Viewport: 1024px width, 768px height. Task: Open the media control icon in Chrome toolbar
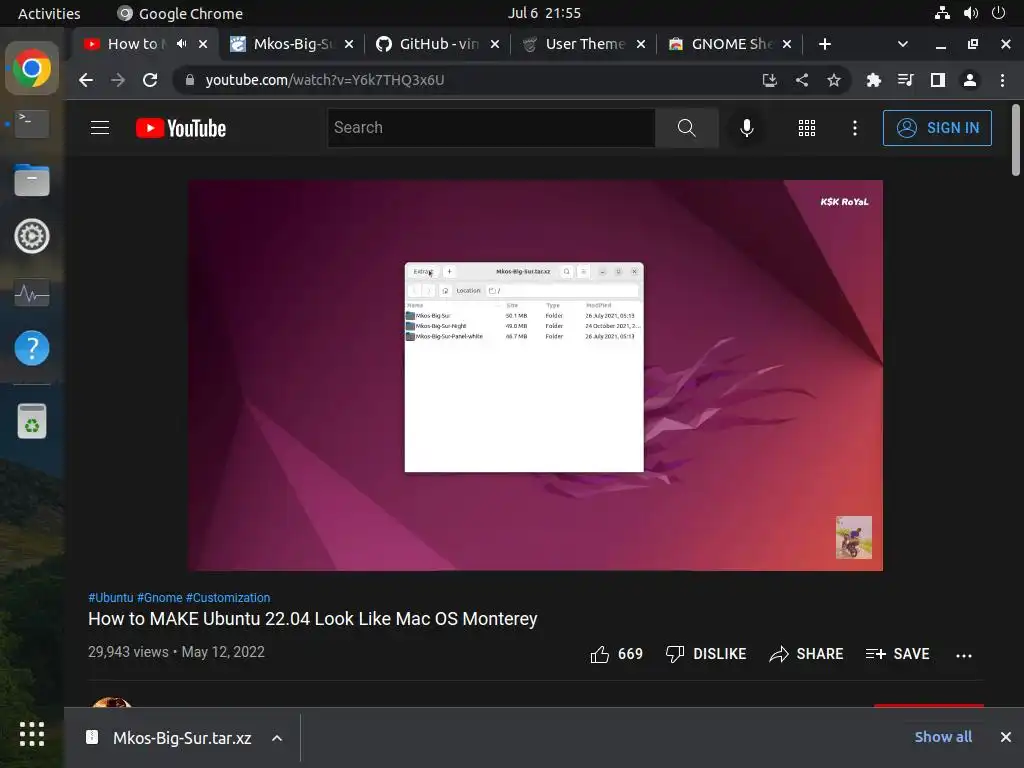905,80
